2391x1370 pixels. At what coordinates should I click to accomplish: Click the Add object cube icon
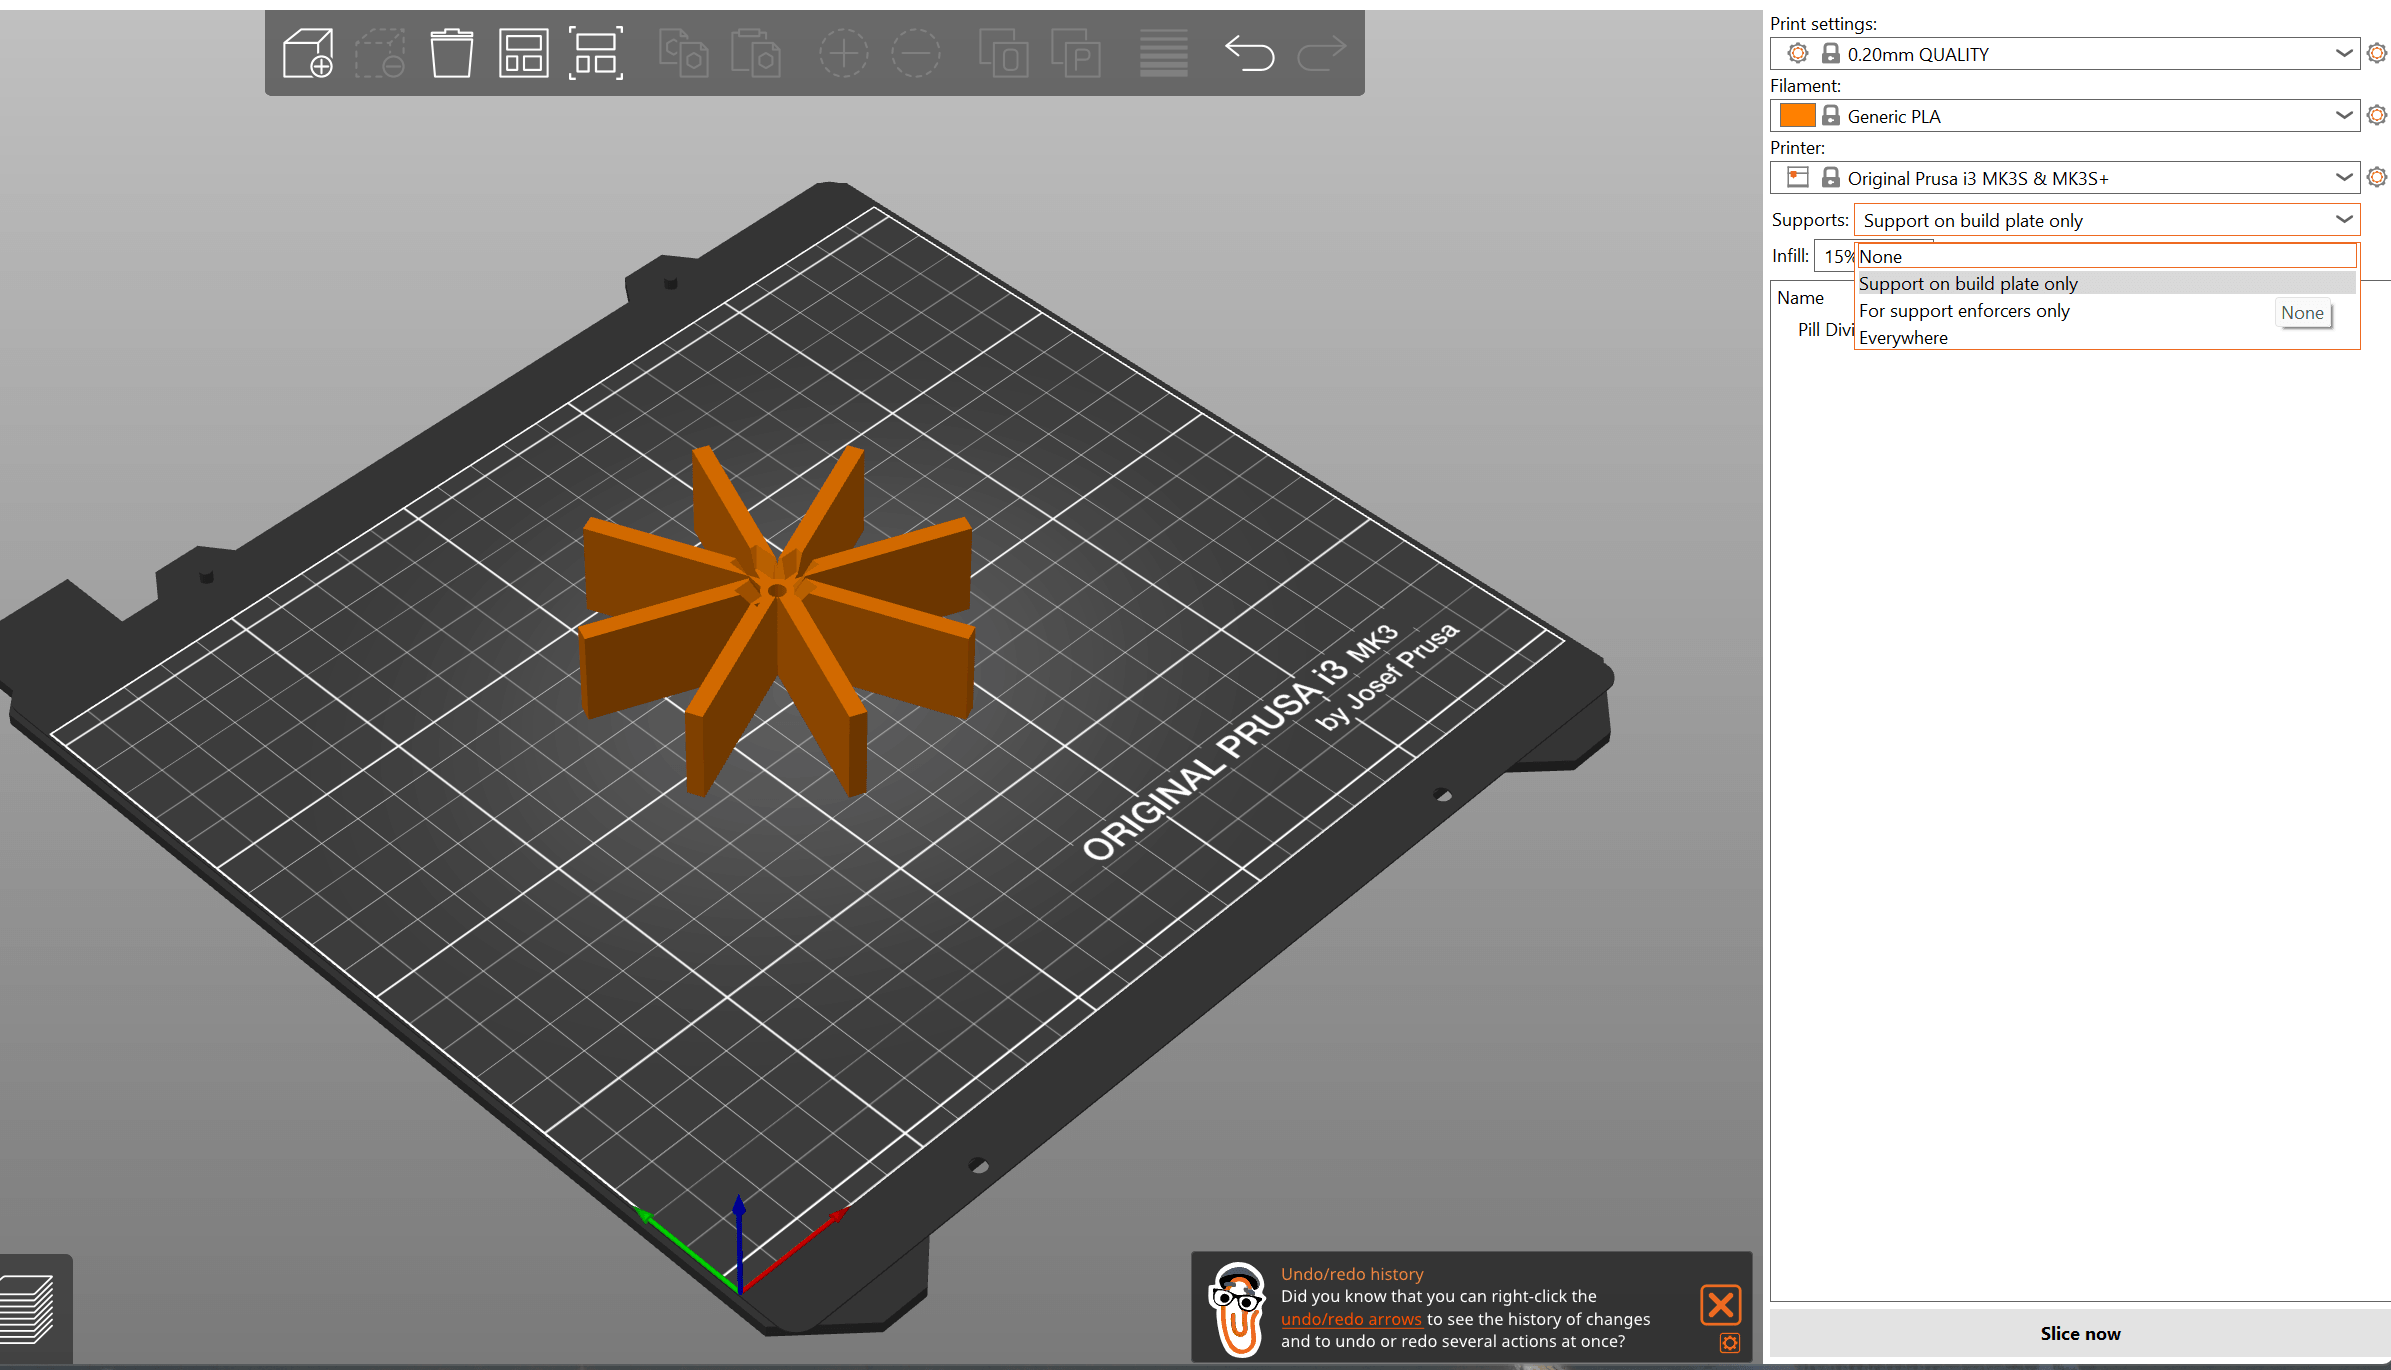307,53
